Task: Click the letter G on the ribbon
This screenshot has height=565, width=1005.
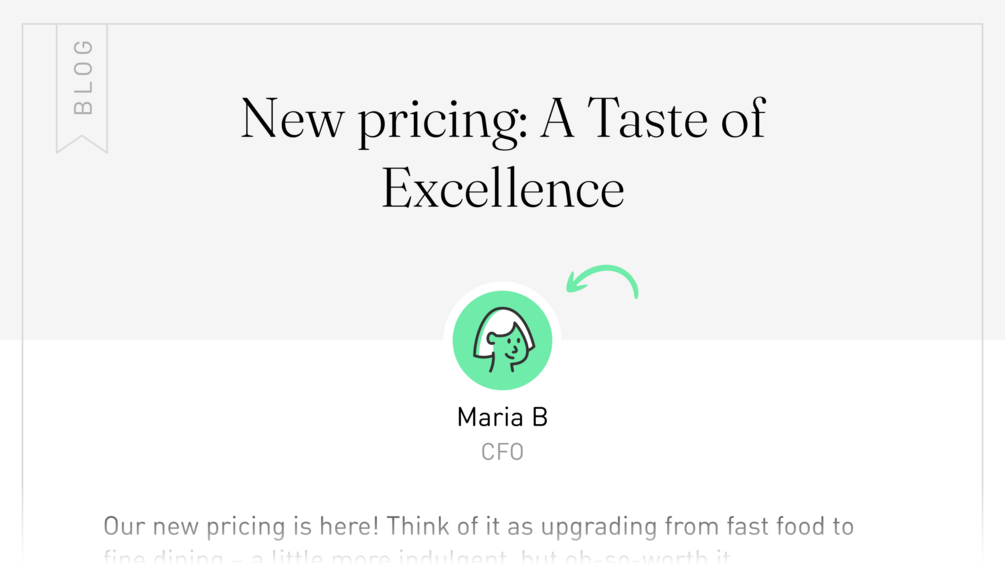Action: [83, 47]
